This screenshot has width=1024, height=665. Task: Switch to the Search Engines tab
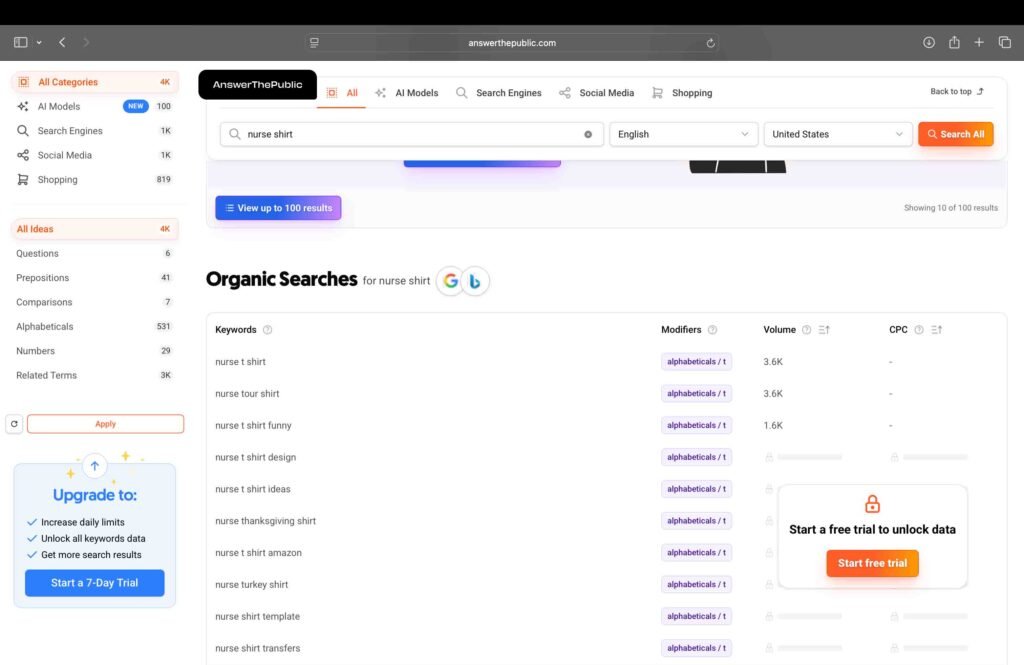498,93
